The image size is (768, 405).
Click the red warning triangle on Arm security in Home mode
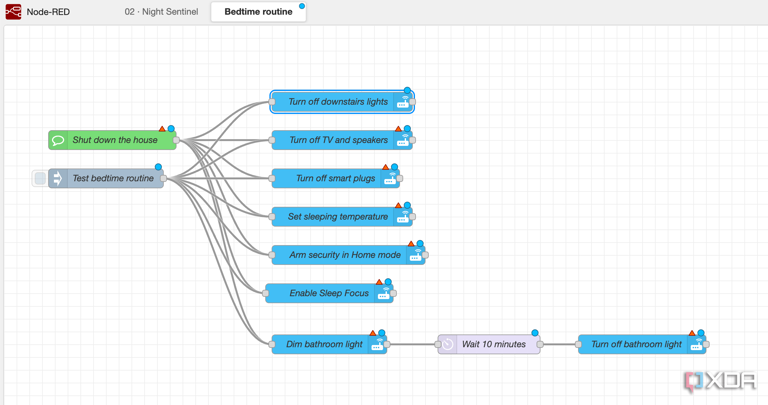[x=411, y=243]
